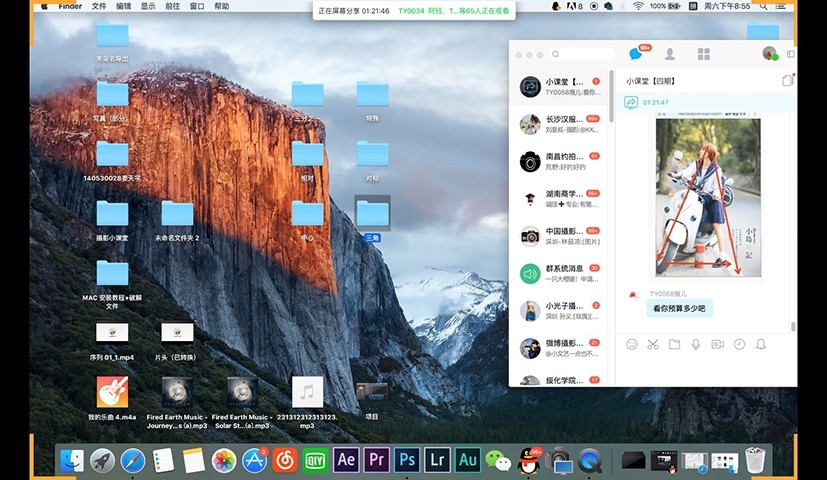
Task: Click the Wi-Fi status icon in menu bar
Action: pyautogui.click(x=638, y=6)
